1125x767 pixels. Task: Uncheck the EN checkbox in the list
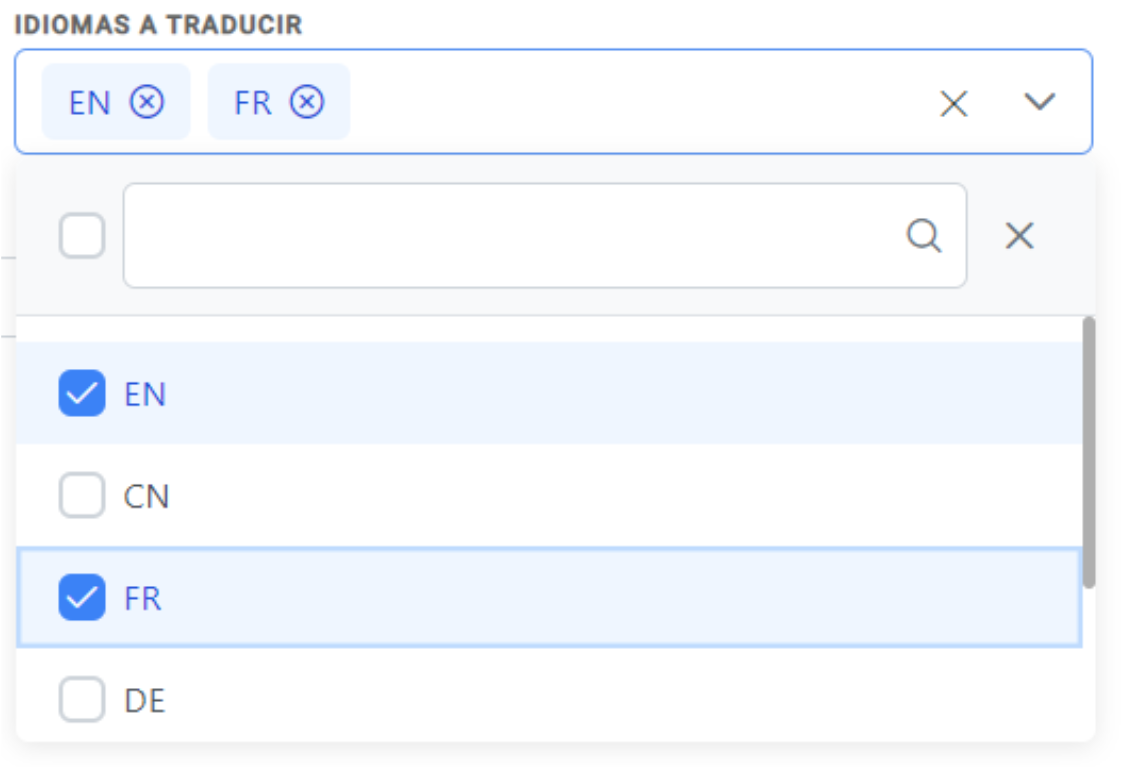click(82, 393)
